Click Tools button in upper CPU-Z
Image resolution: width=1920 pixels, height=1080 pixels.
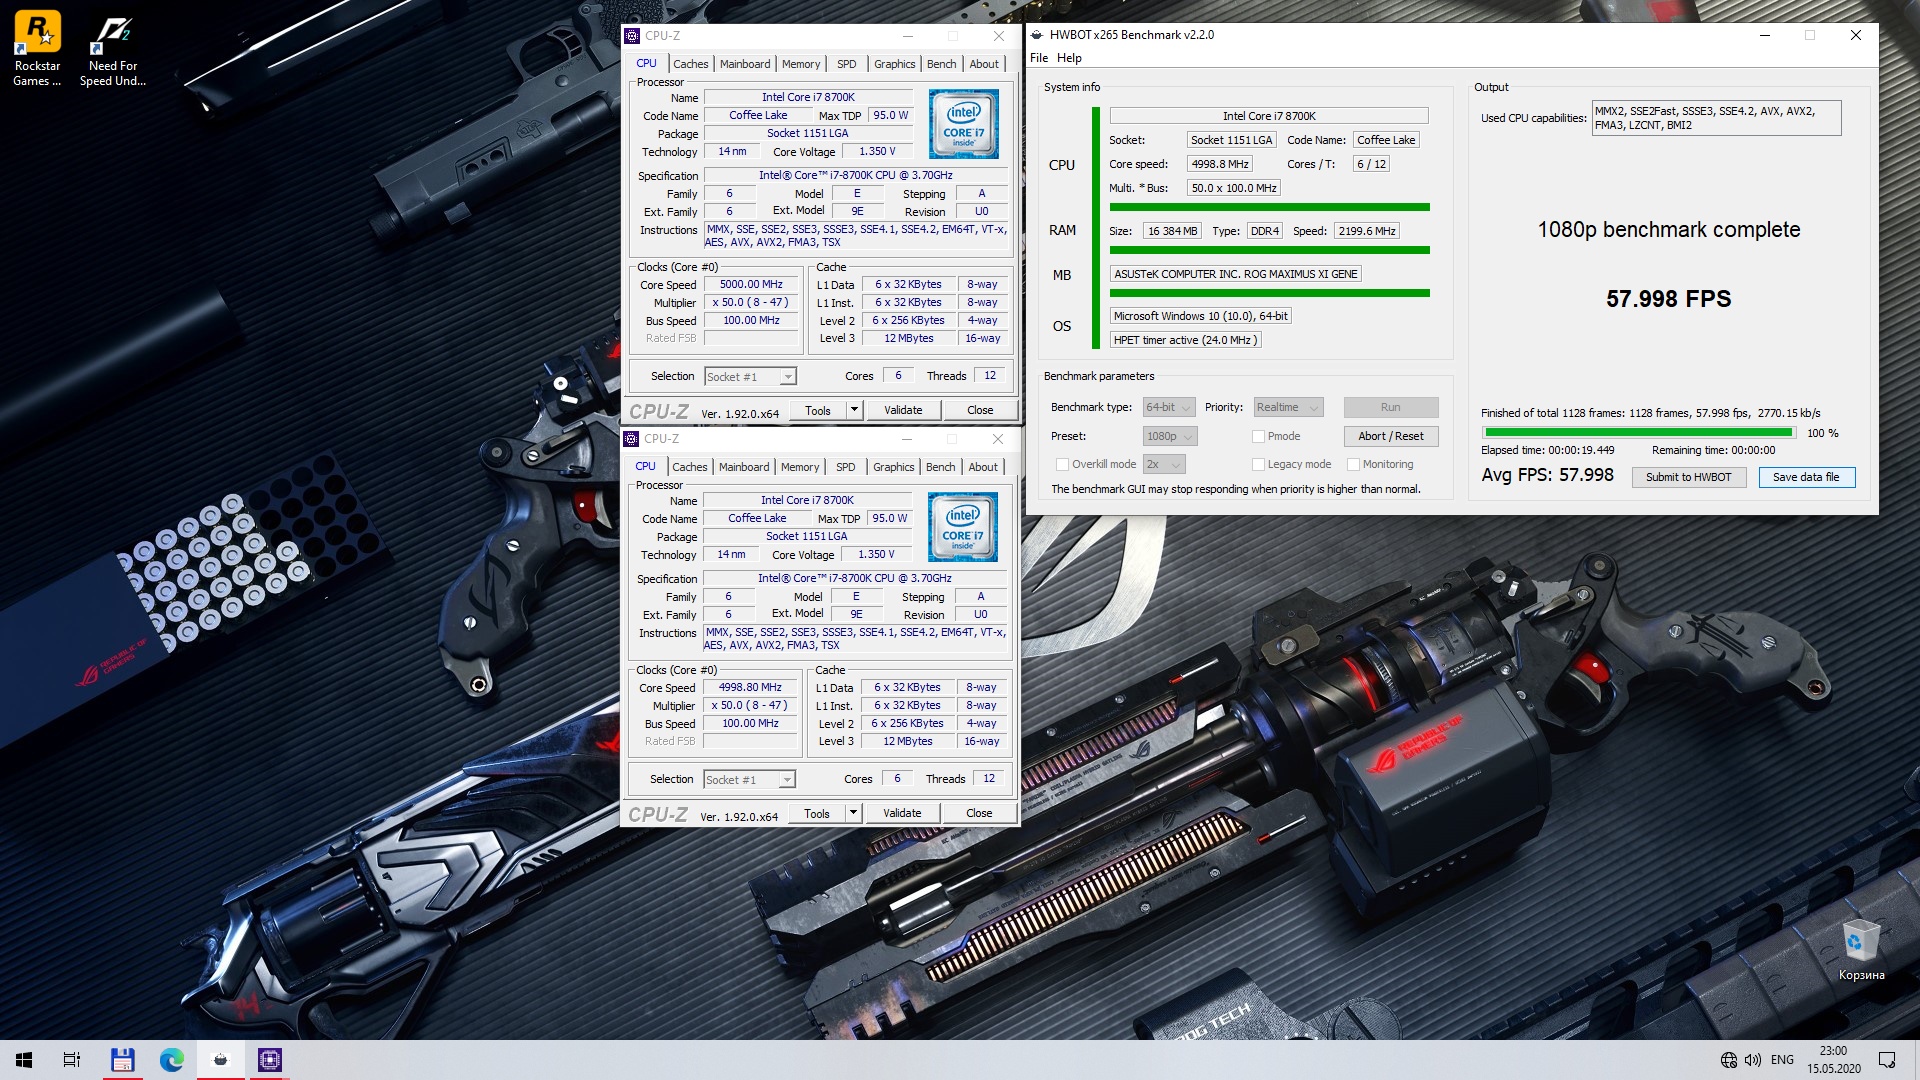pyautogui.click(x=818, y=410)
